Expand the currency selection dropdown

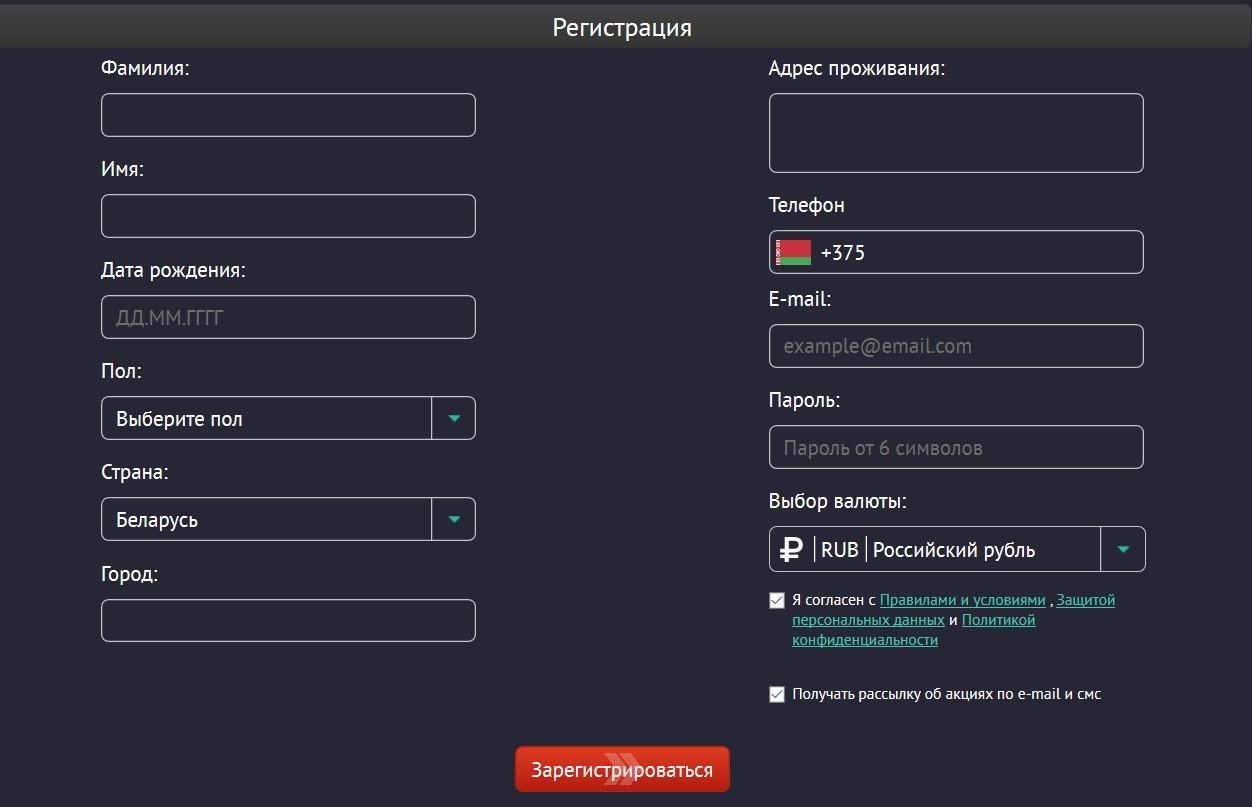[1122, 549]
